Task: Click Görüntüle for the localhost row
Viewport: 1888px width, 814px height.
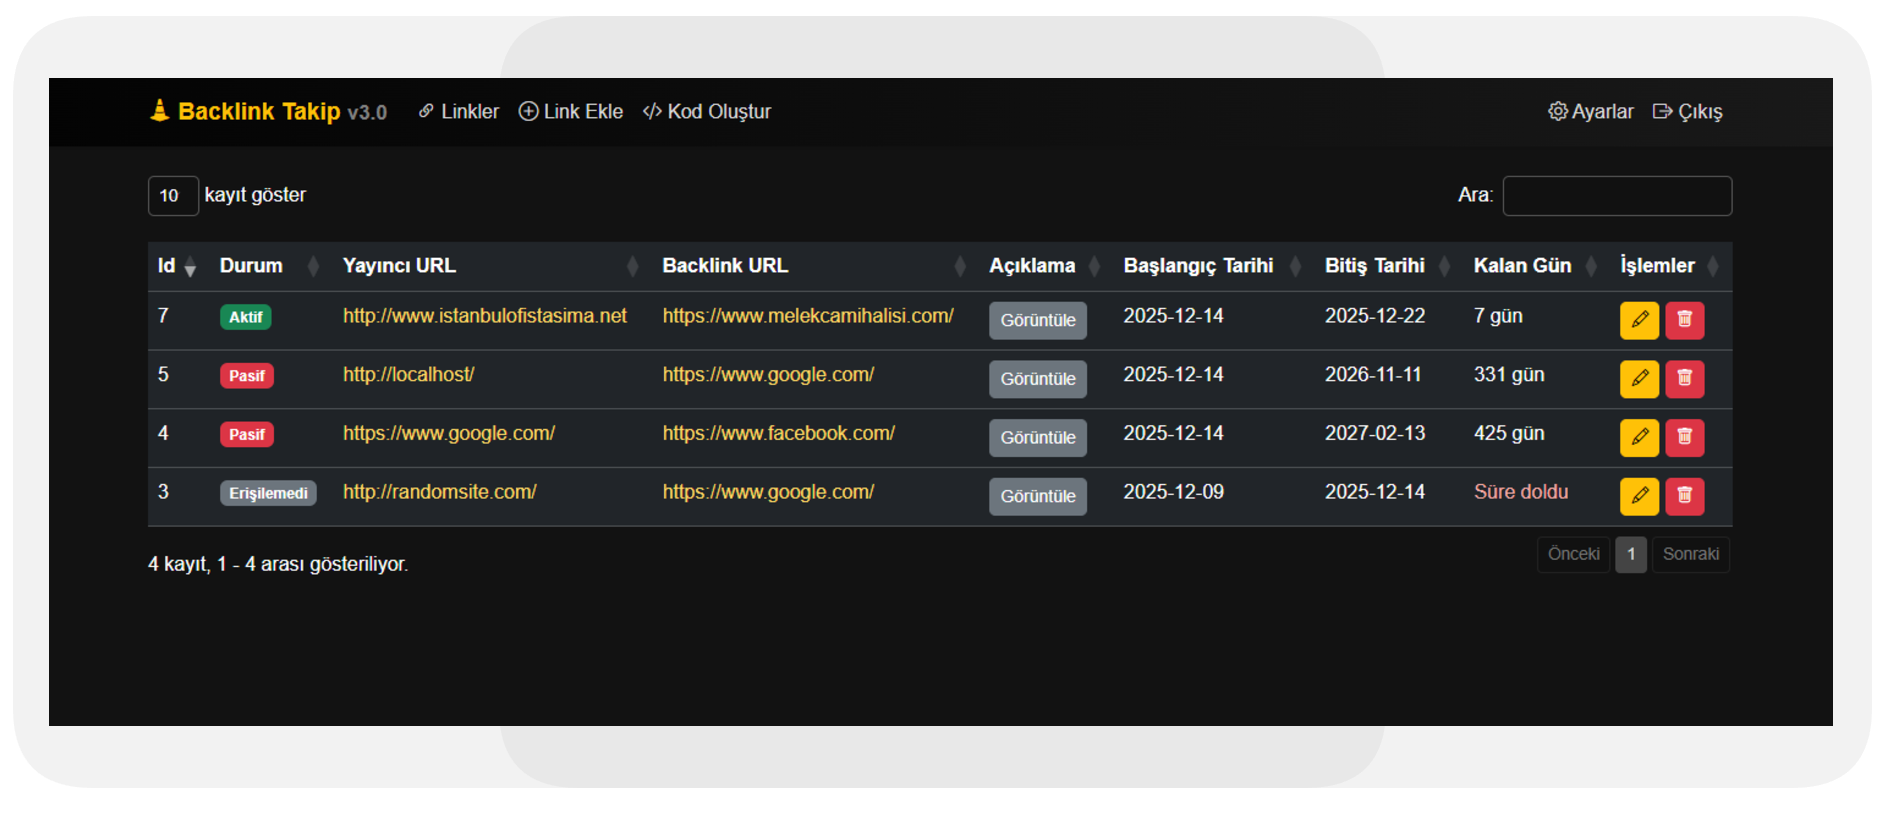Action: [x=1038, y=379]
